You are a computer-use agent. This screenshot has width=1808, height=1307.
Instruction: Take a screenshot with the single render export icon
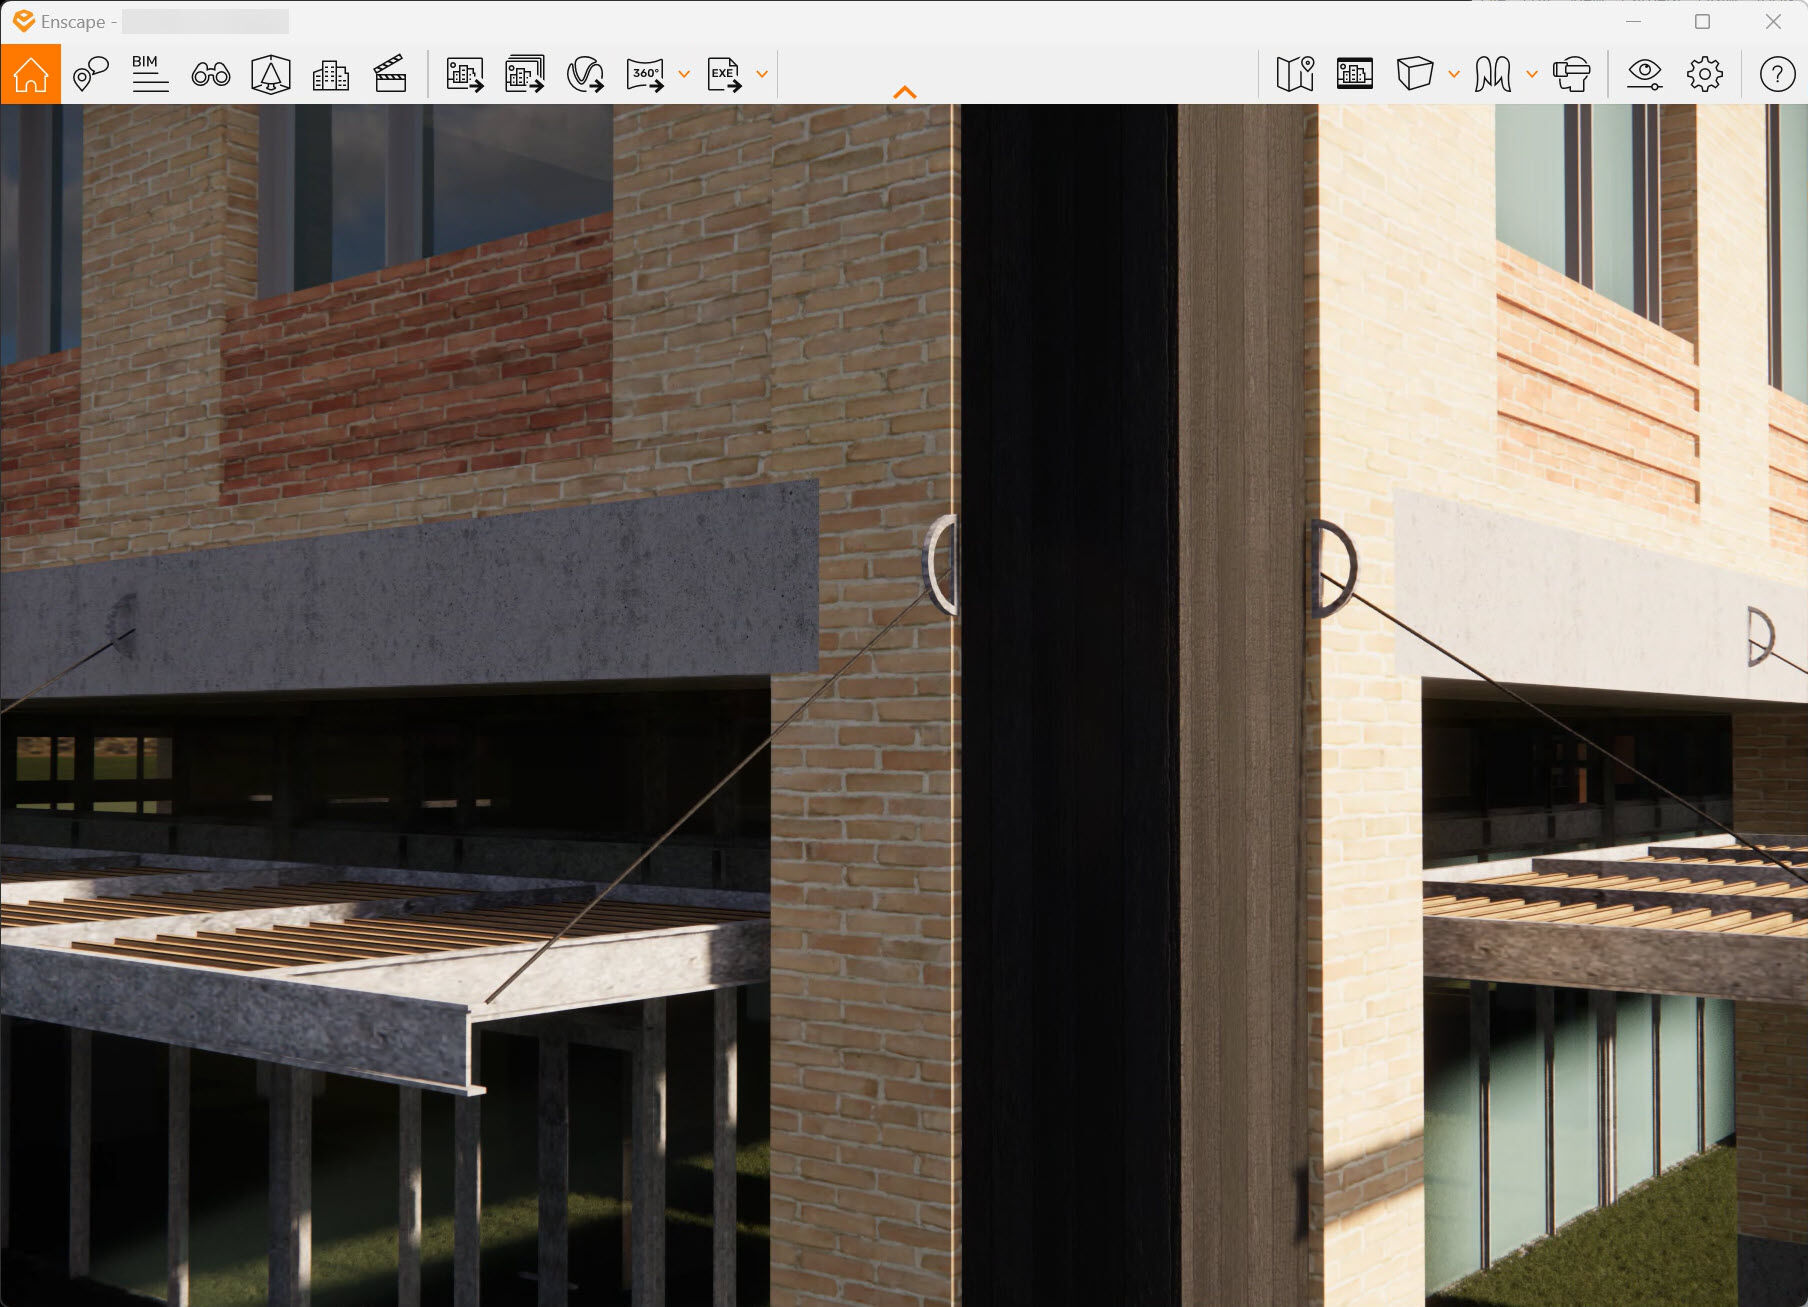[x=463, y=73]
